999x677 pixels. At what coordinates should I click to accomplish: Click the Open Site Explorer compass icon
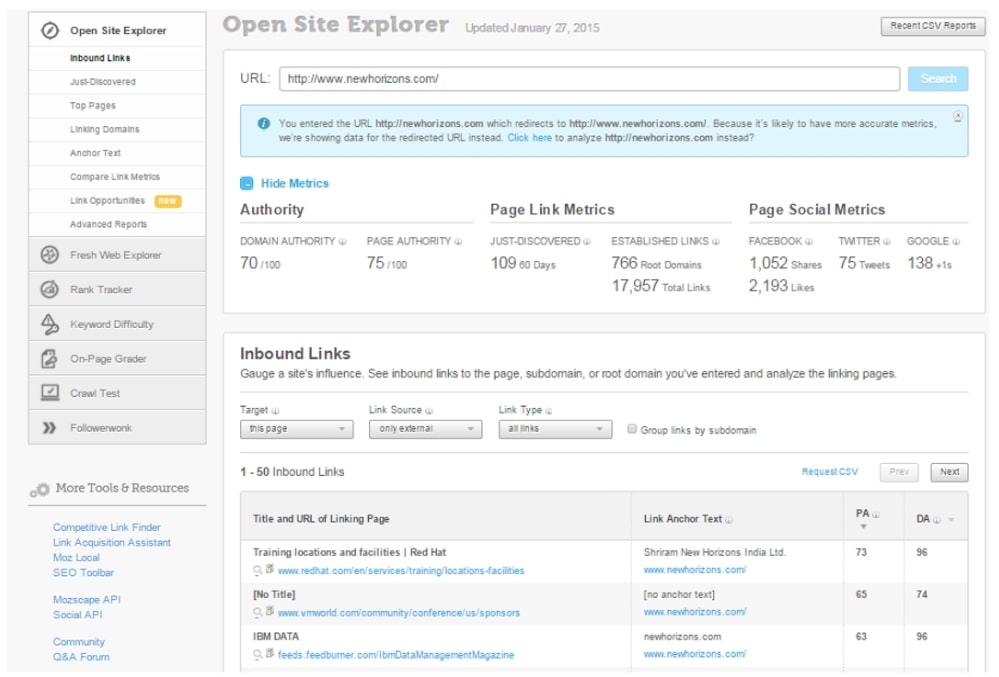[x=50, y=31]
